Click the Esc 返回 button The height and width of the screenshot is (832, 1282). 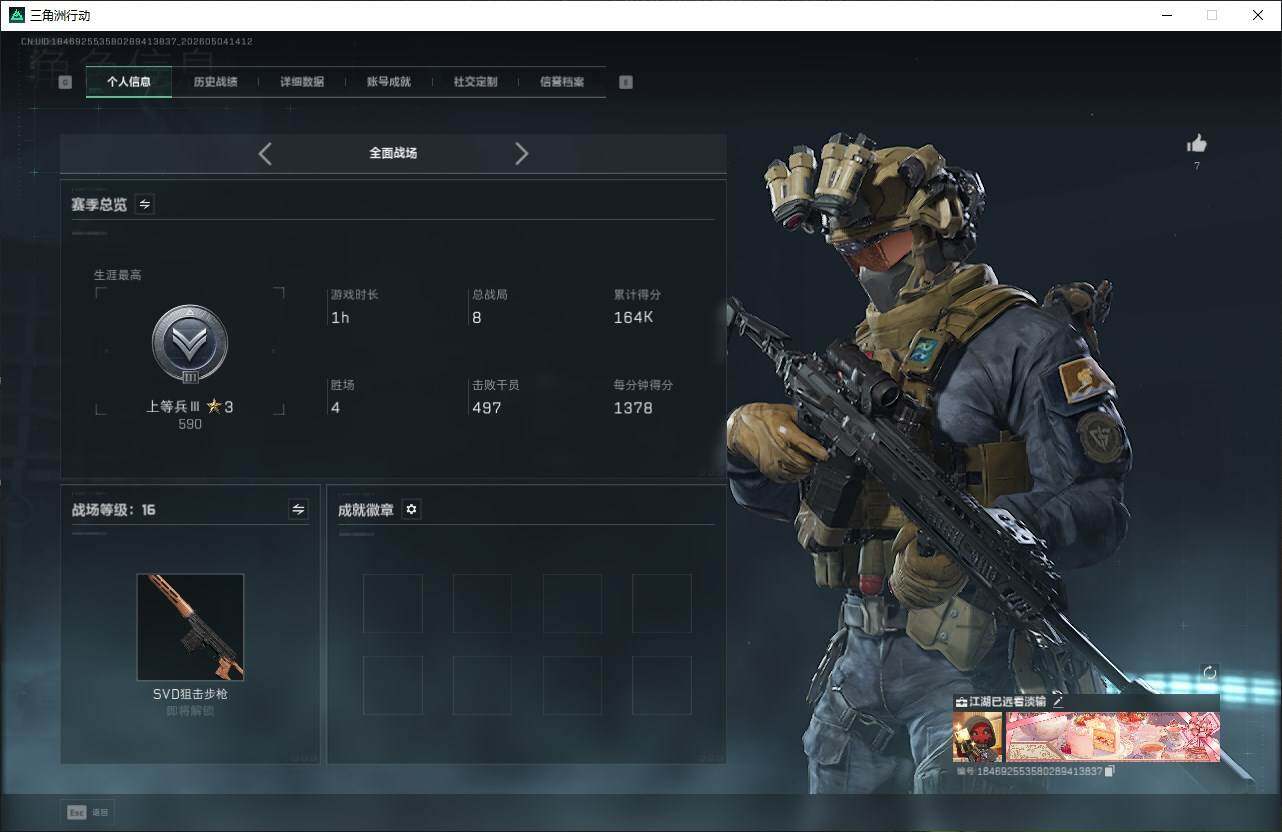click(x=87, y=812)
